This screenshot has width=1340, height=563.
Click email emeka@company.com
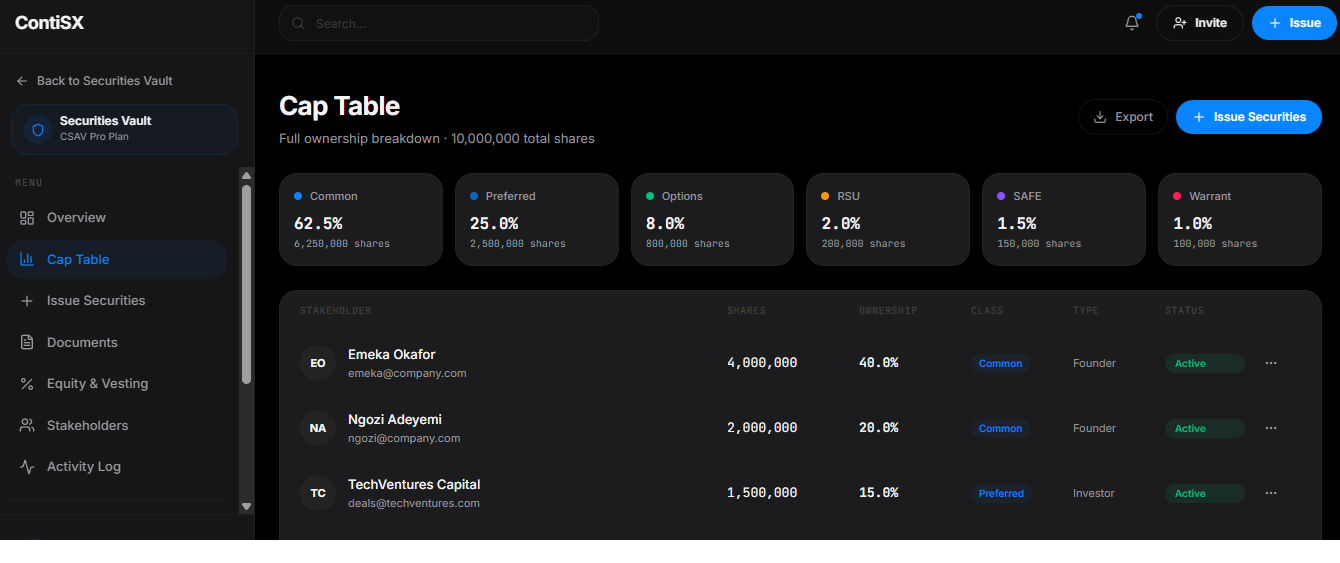407,373
